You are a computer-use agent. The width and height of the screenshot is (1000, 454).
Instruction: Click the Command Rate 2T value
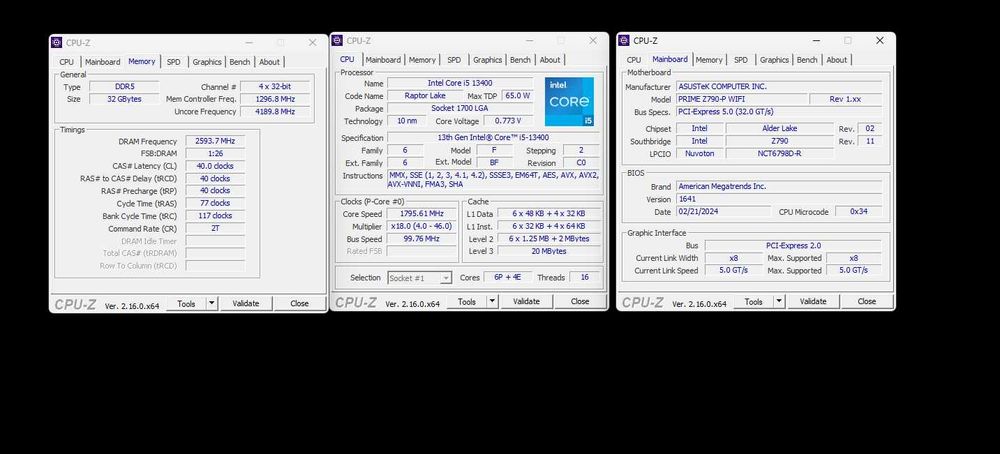[216, 228]
